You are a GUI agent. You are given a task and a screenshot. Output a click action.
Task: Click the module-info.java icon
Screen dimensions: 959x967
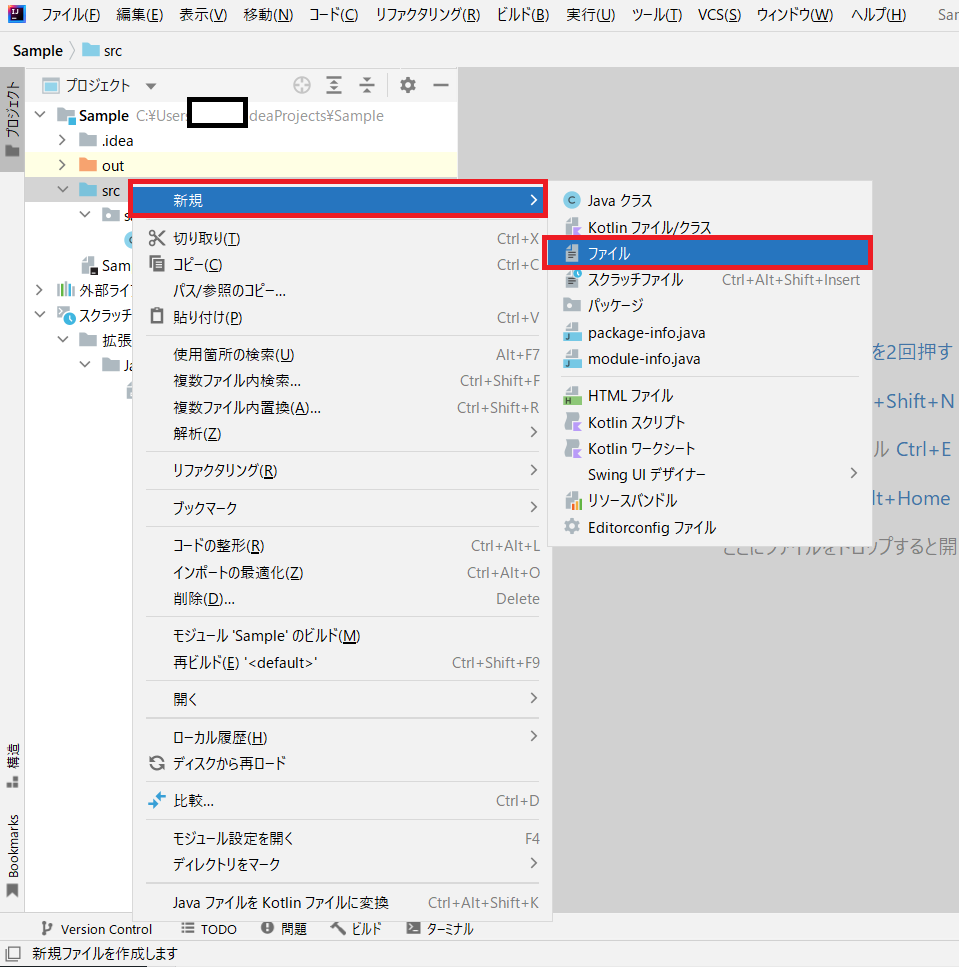pos(572,358)
